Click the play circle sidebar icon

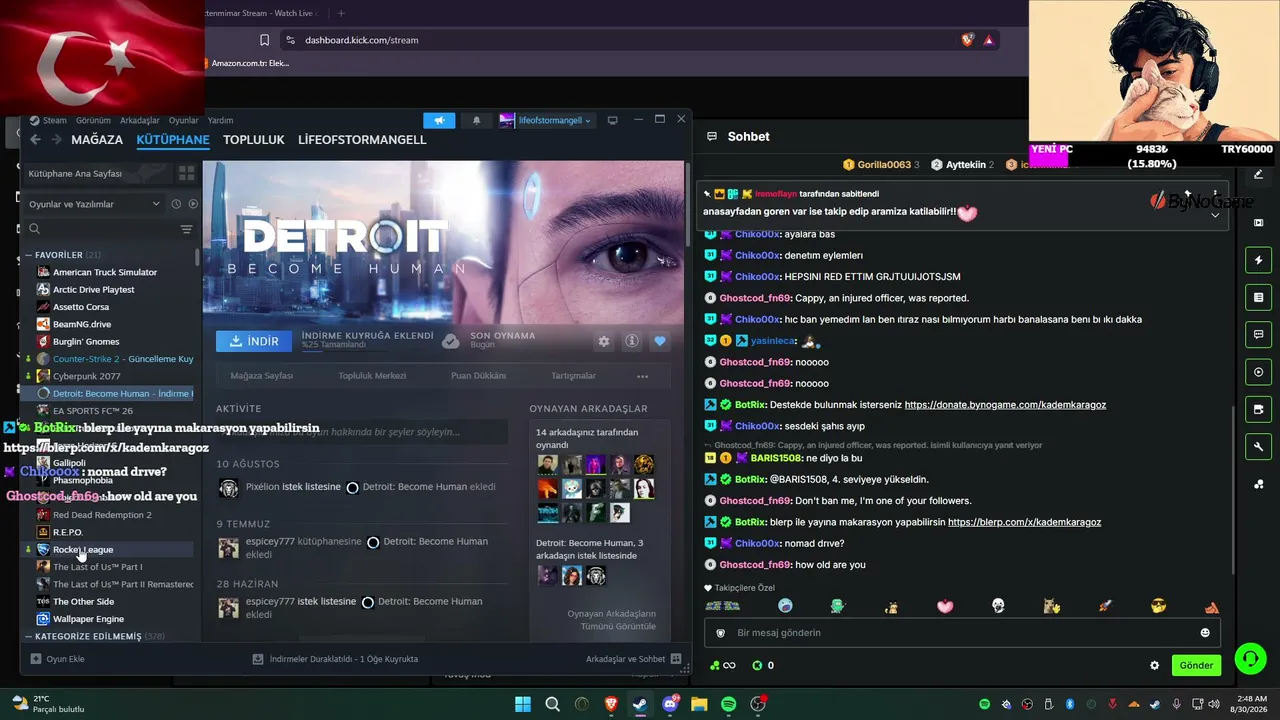(x=1259, y=372)
